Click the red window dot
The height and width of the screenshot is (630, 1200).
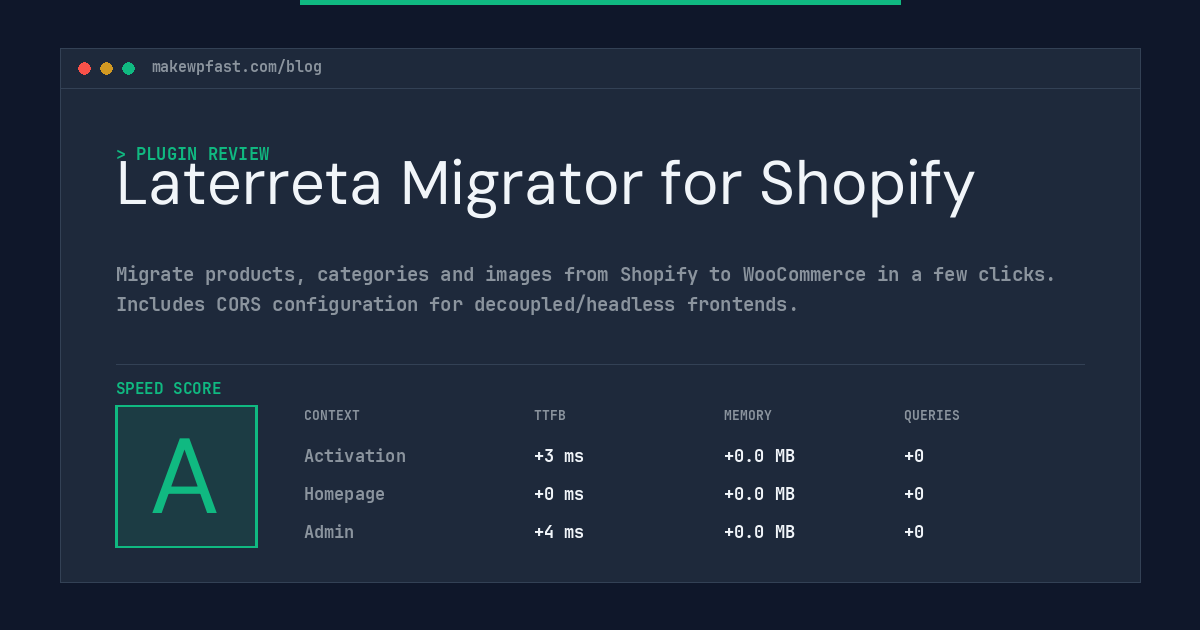point(84,68)
